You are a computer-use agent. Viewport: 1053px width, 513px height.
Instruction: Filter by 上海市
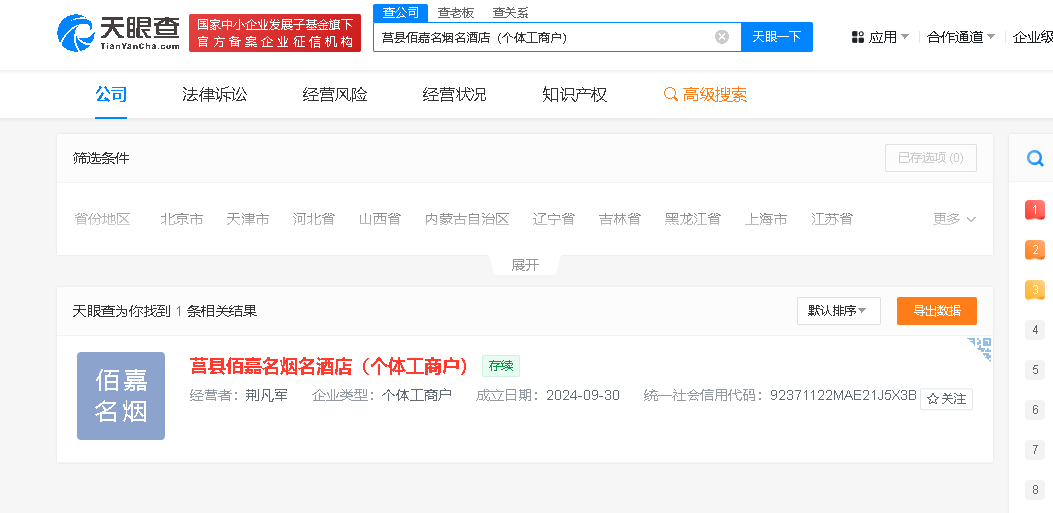766,219
